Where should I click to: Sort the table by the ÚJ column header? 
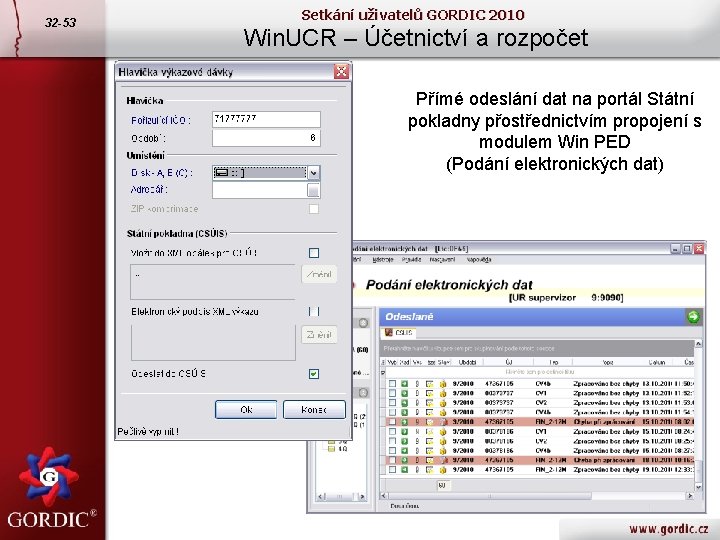click(x=509, y=362)
